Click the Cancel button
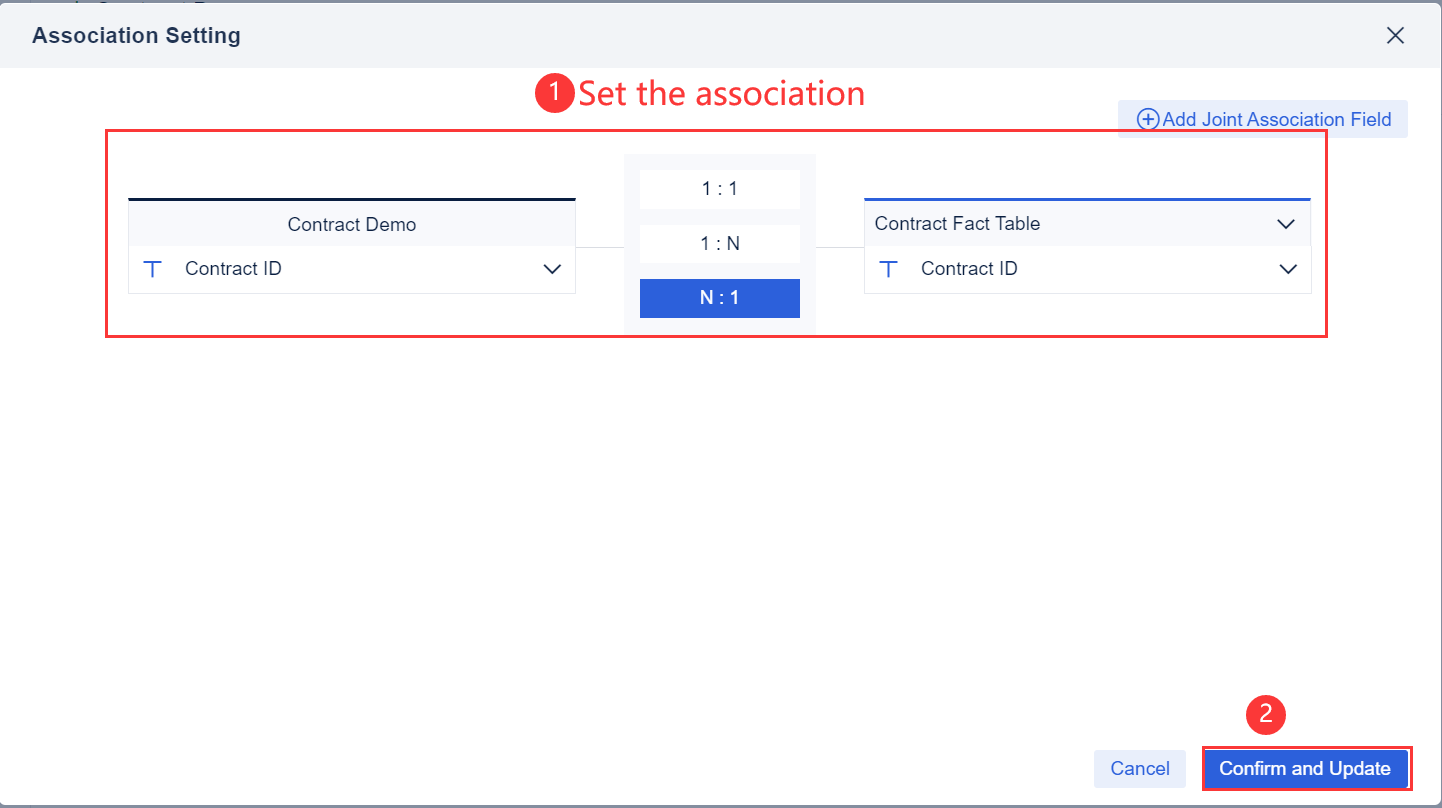1442x808 pixels. point(1139,768)
